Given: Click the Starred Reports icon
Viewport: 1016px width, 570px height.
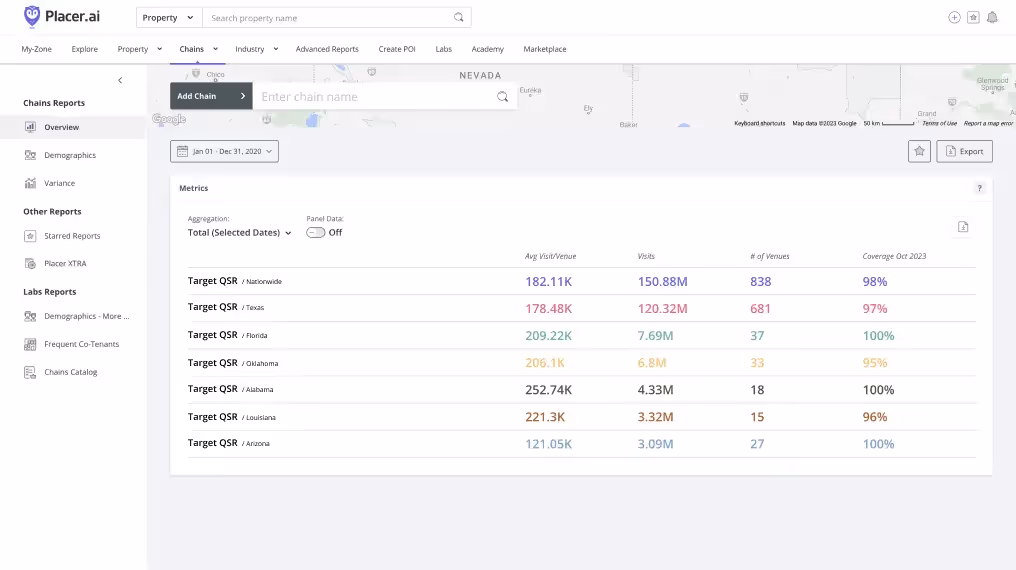Looking at the screenshot, I should tap(30, 236).
